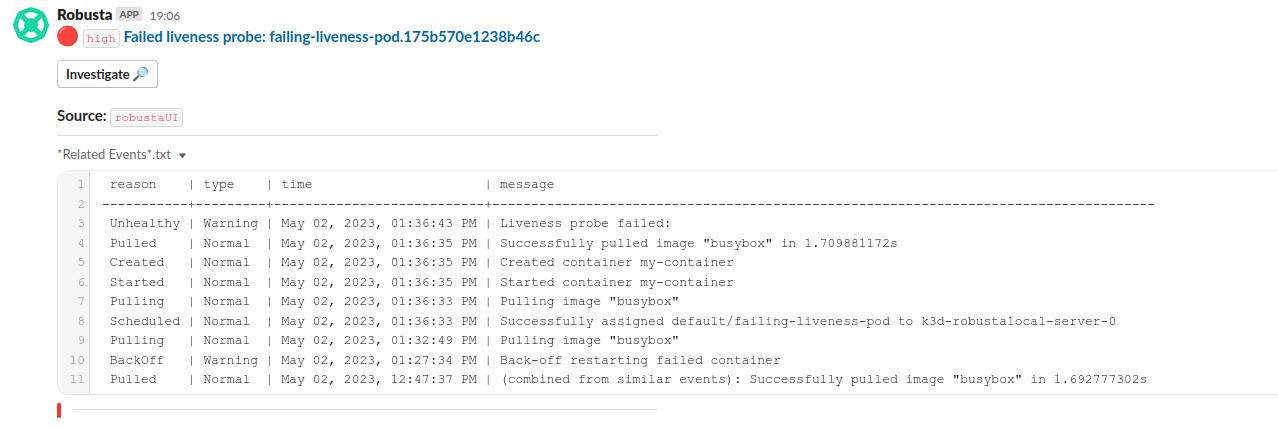Click line number 11 in the snippet
Viewport: 1278px width, 427px height.
pos(77,380)
